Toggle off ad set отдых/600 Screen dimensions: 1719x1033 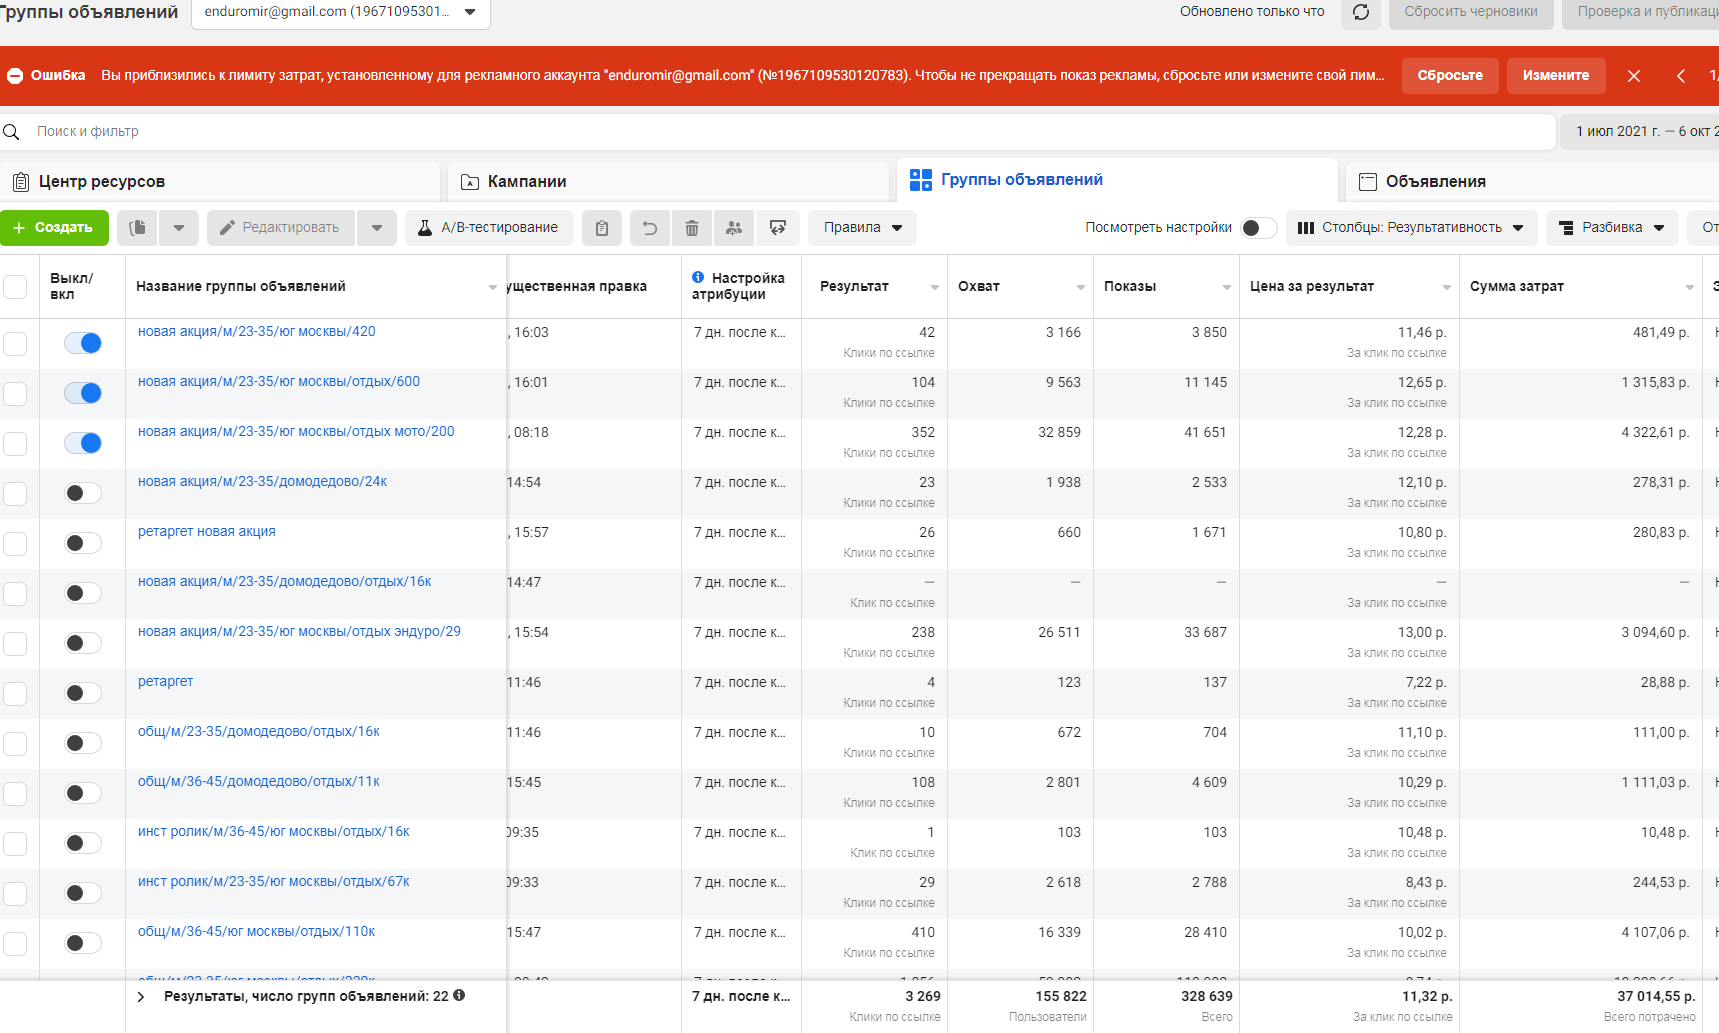coord(83,393)
